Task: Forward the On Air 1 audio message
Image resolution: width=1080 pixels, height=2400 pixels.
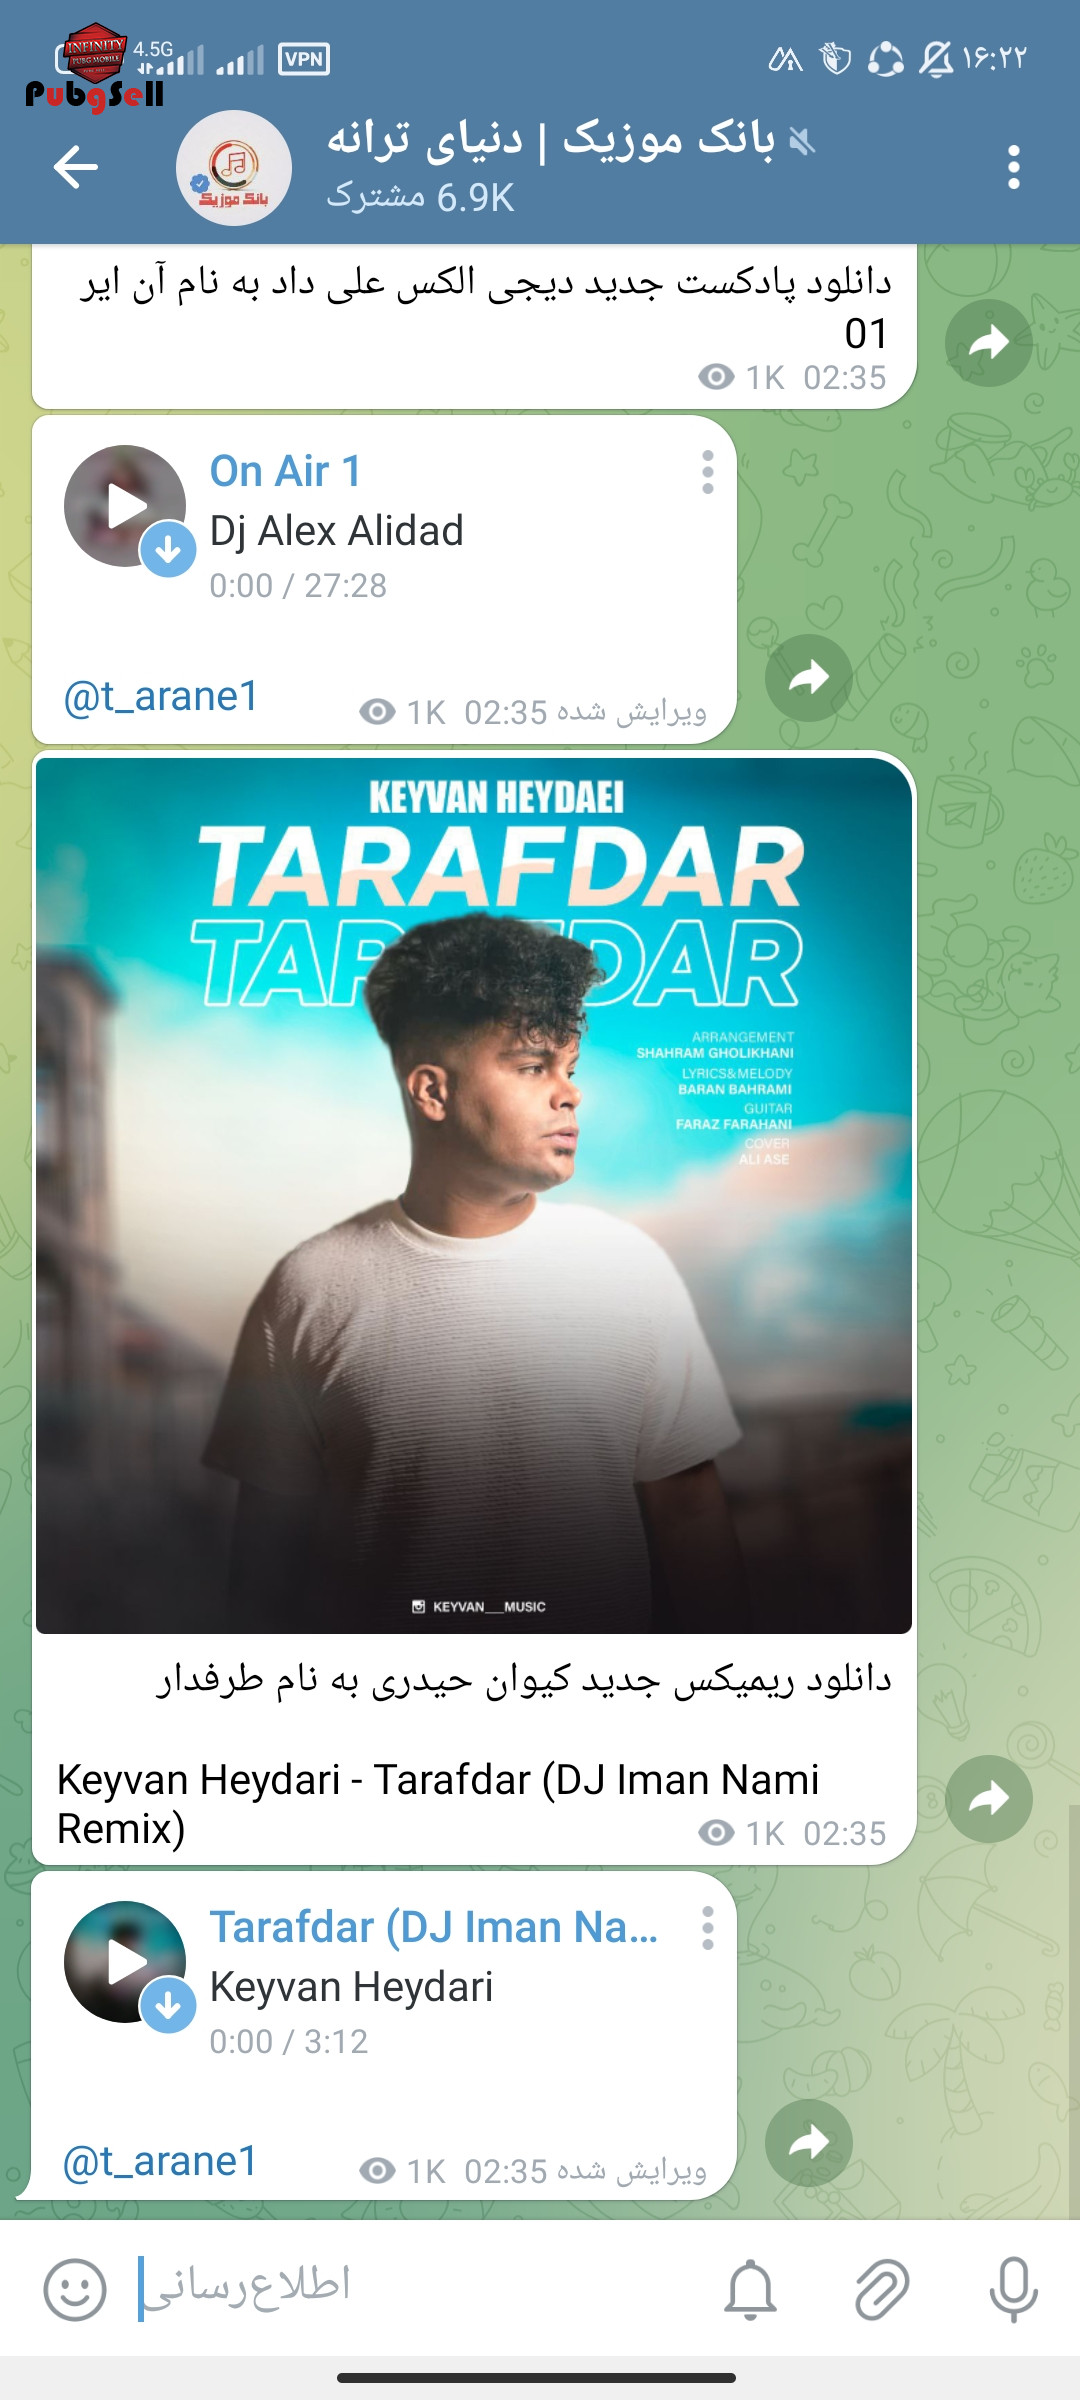Action: [x=809, y=678]
